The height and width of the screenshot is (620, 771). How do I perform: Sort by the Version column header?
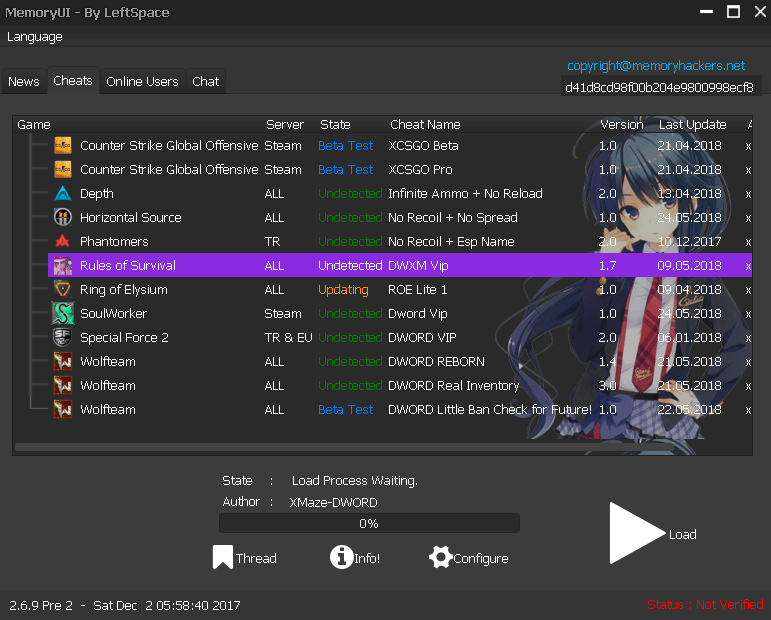pyautogui.click(x=622, y=125)
